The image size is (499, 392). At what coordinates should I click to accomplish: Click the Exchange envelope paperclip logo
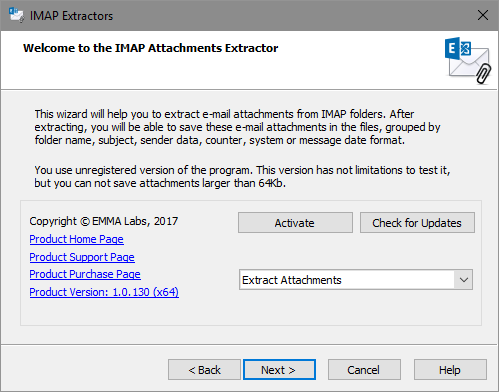[468, 60]
